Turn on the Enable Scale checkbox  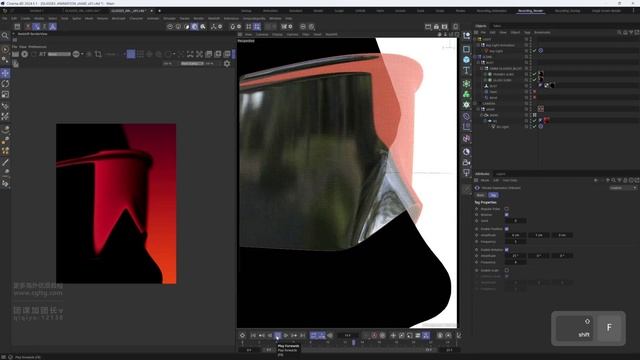pyautogui.click(x=507, y=270)
